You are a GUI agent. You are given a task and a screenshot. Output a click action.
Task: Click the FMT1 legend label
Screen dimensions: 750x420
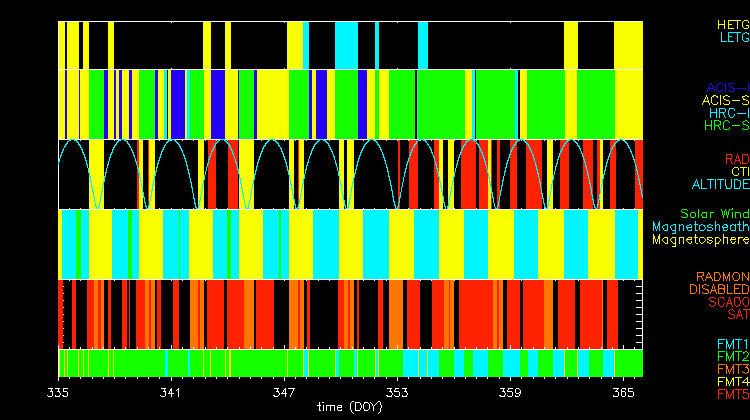click(732, 344)
